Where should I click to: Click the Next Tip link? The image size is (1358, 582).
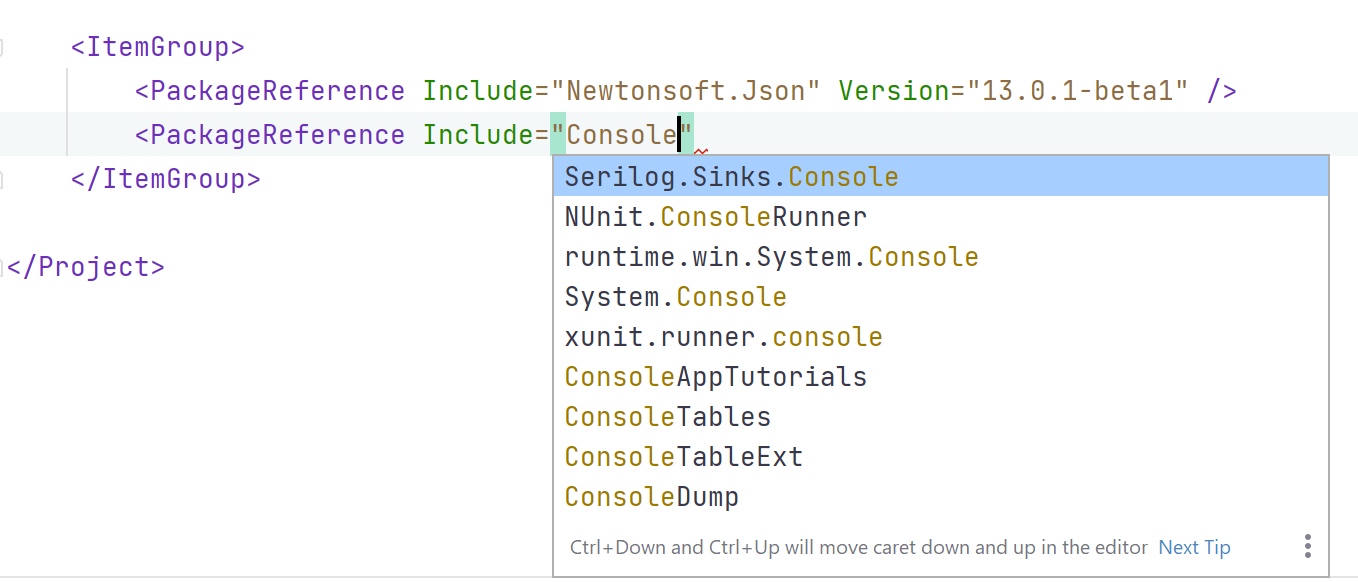1194,547
